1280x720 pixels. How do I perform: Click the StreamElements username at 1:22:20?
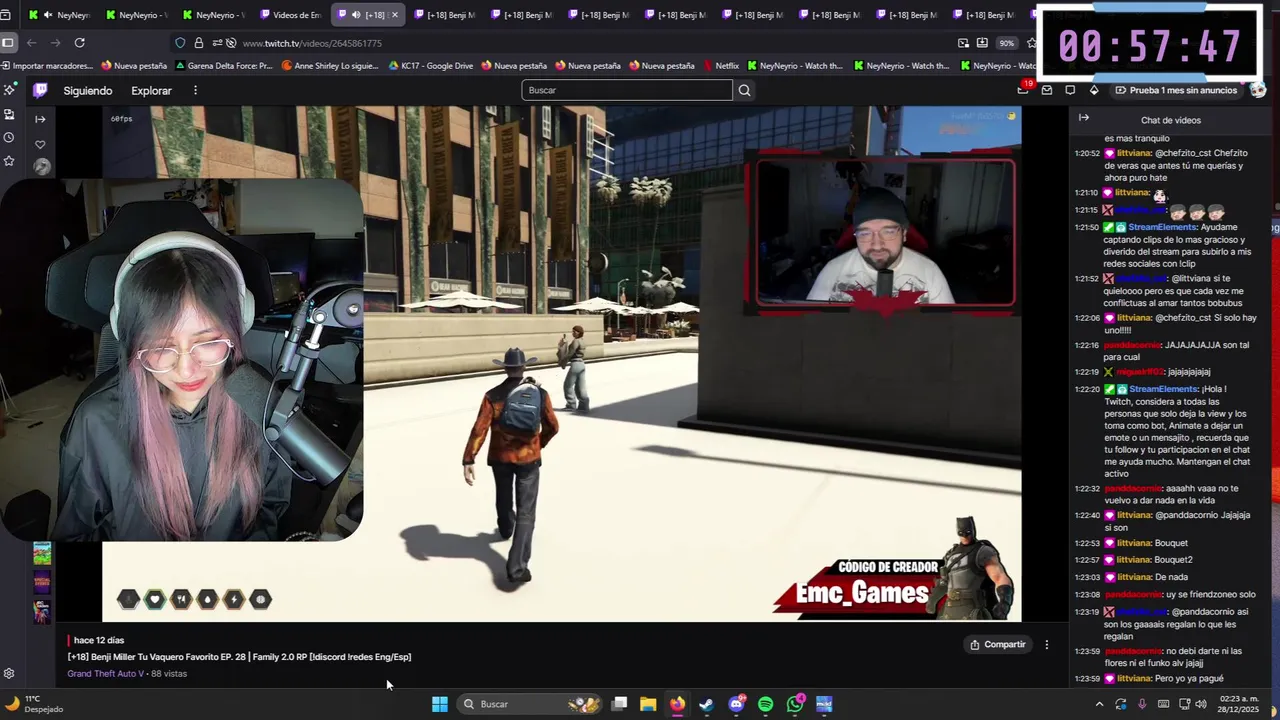tap(1163, 389)
